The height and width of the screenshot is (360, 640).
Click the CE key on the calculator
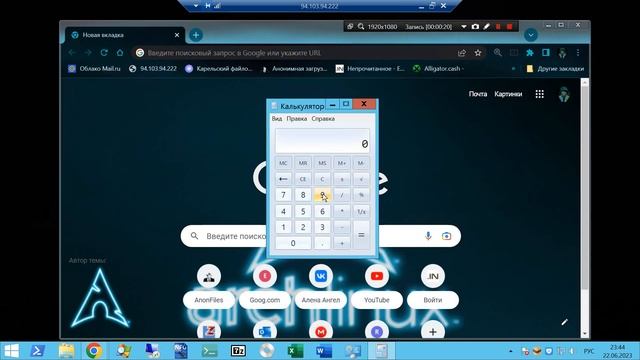(303, 179)
